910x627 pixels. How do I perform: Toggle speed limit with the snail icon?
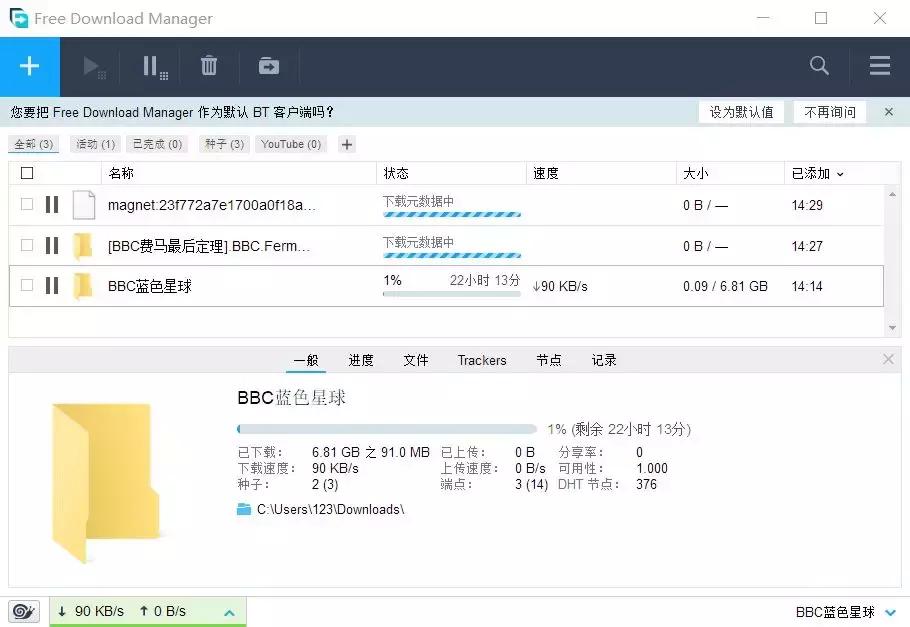tap(23, 610)
